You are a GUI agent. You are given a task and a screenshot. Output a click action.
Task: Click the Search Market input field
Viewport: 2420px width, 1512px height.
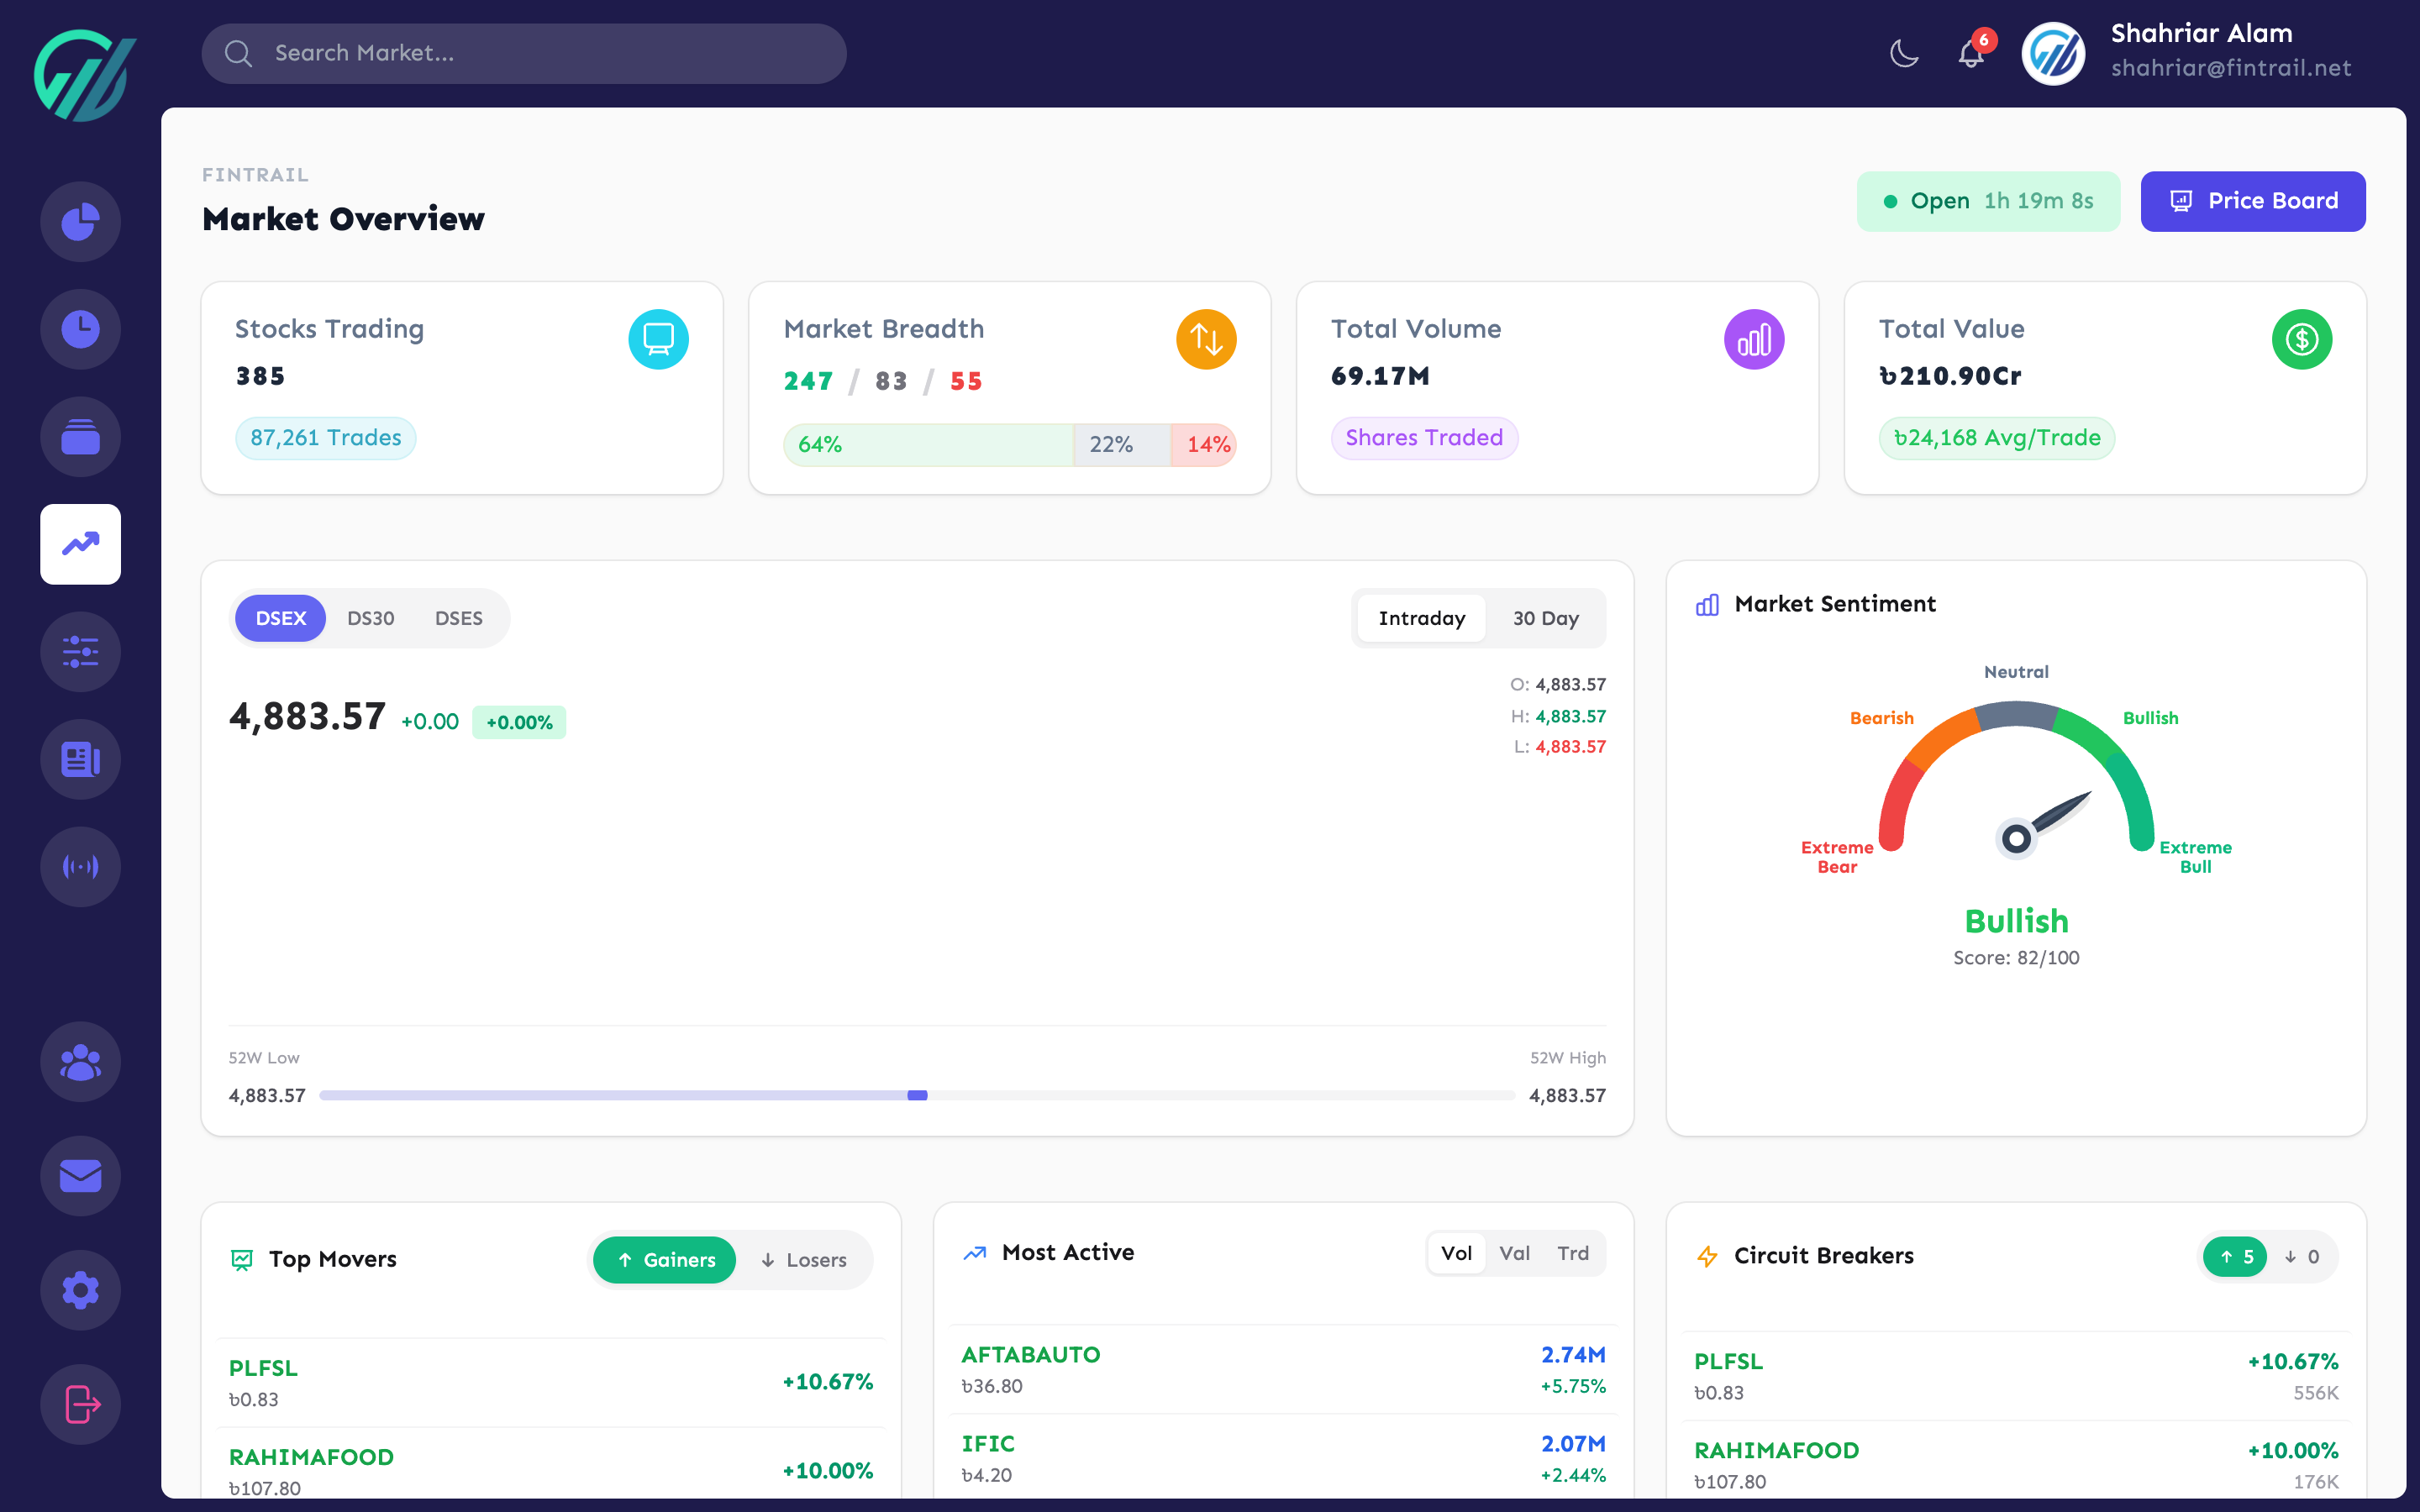coord(523,53)
